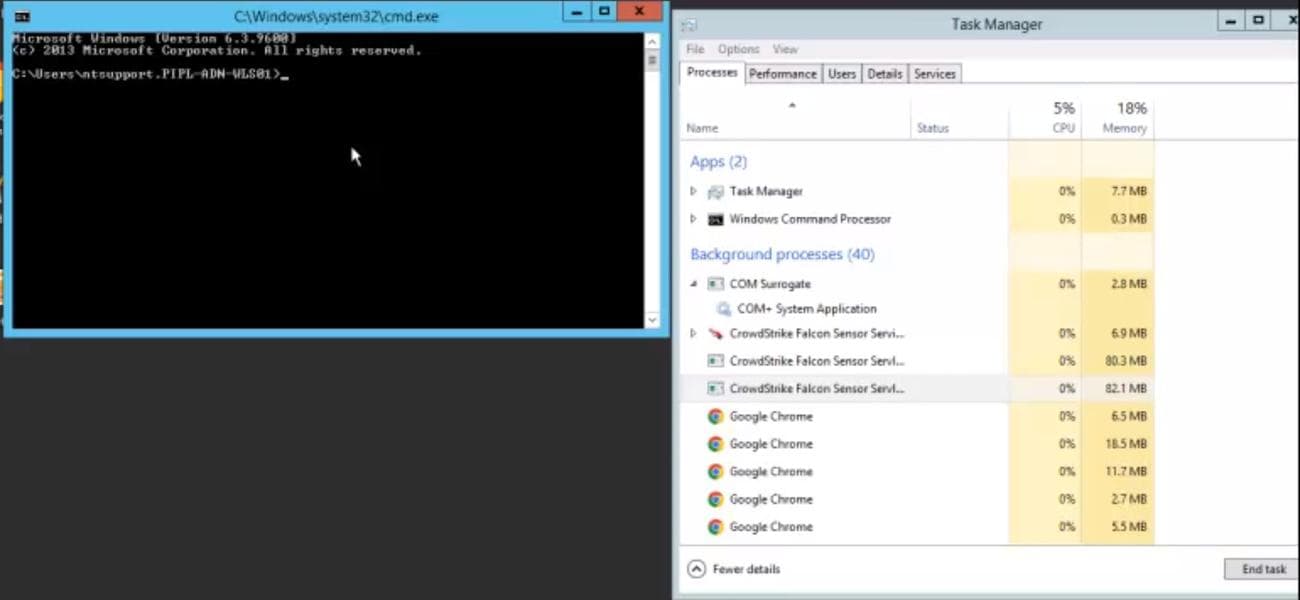This screenshot has height=600, width=1300.
Task: Collapse view with Fewer details toggle
Action: pyautogui.click(x=697, y=569)
